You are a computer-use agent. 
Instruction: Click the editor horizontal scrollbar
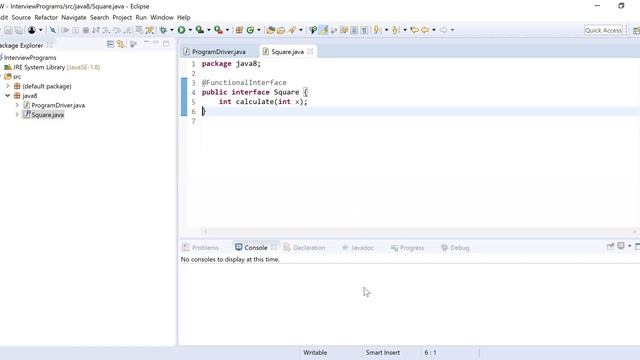tap(420, 231)
